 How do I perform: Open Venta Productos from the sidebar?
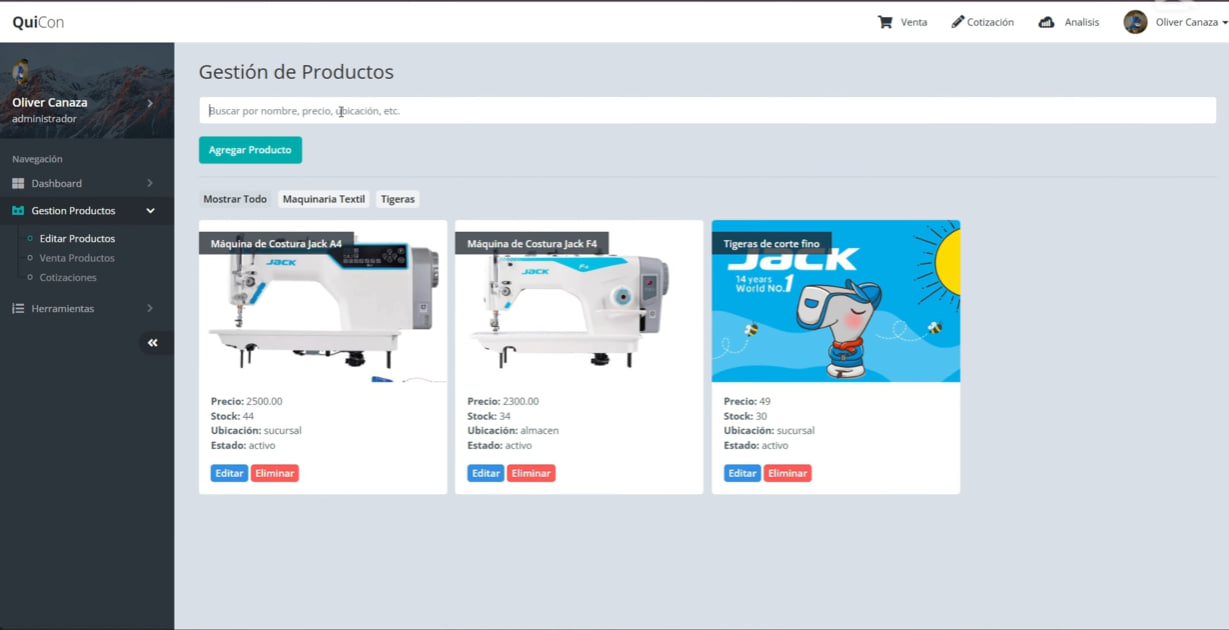[x=75, y=257]
